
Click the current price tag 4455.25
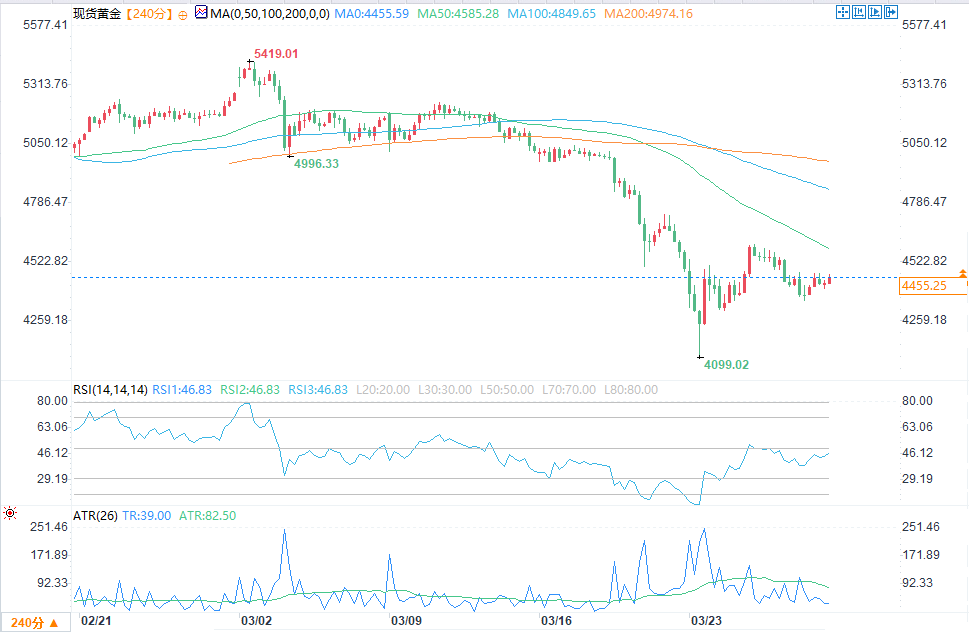932,285
